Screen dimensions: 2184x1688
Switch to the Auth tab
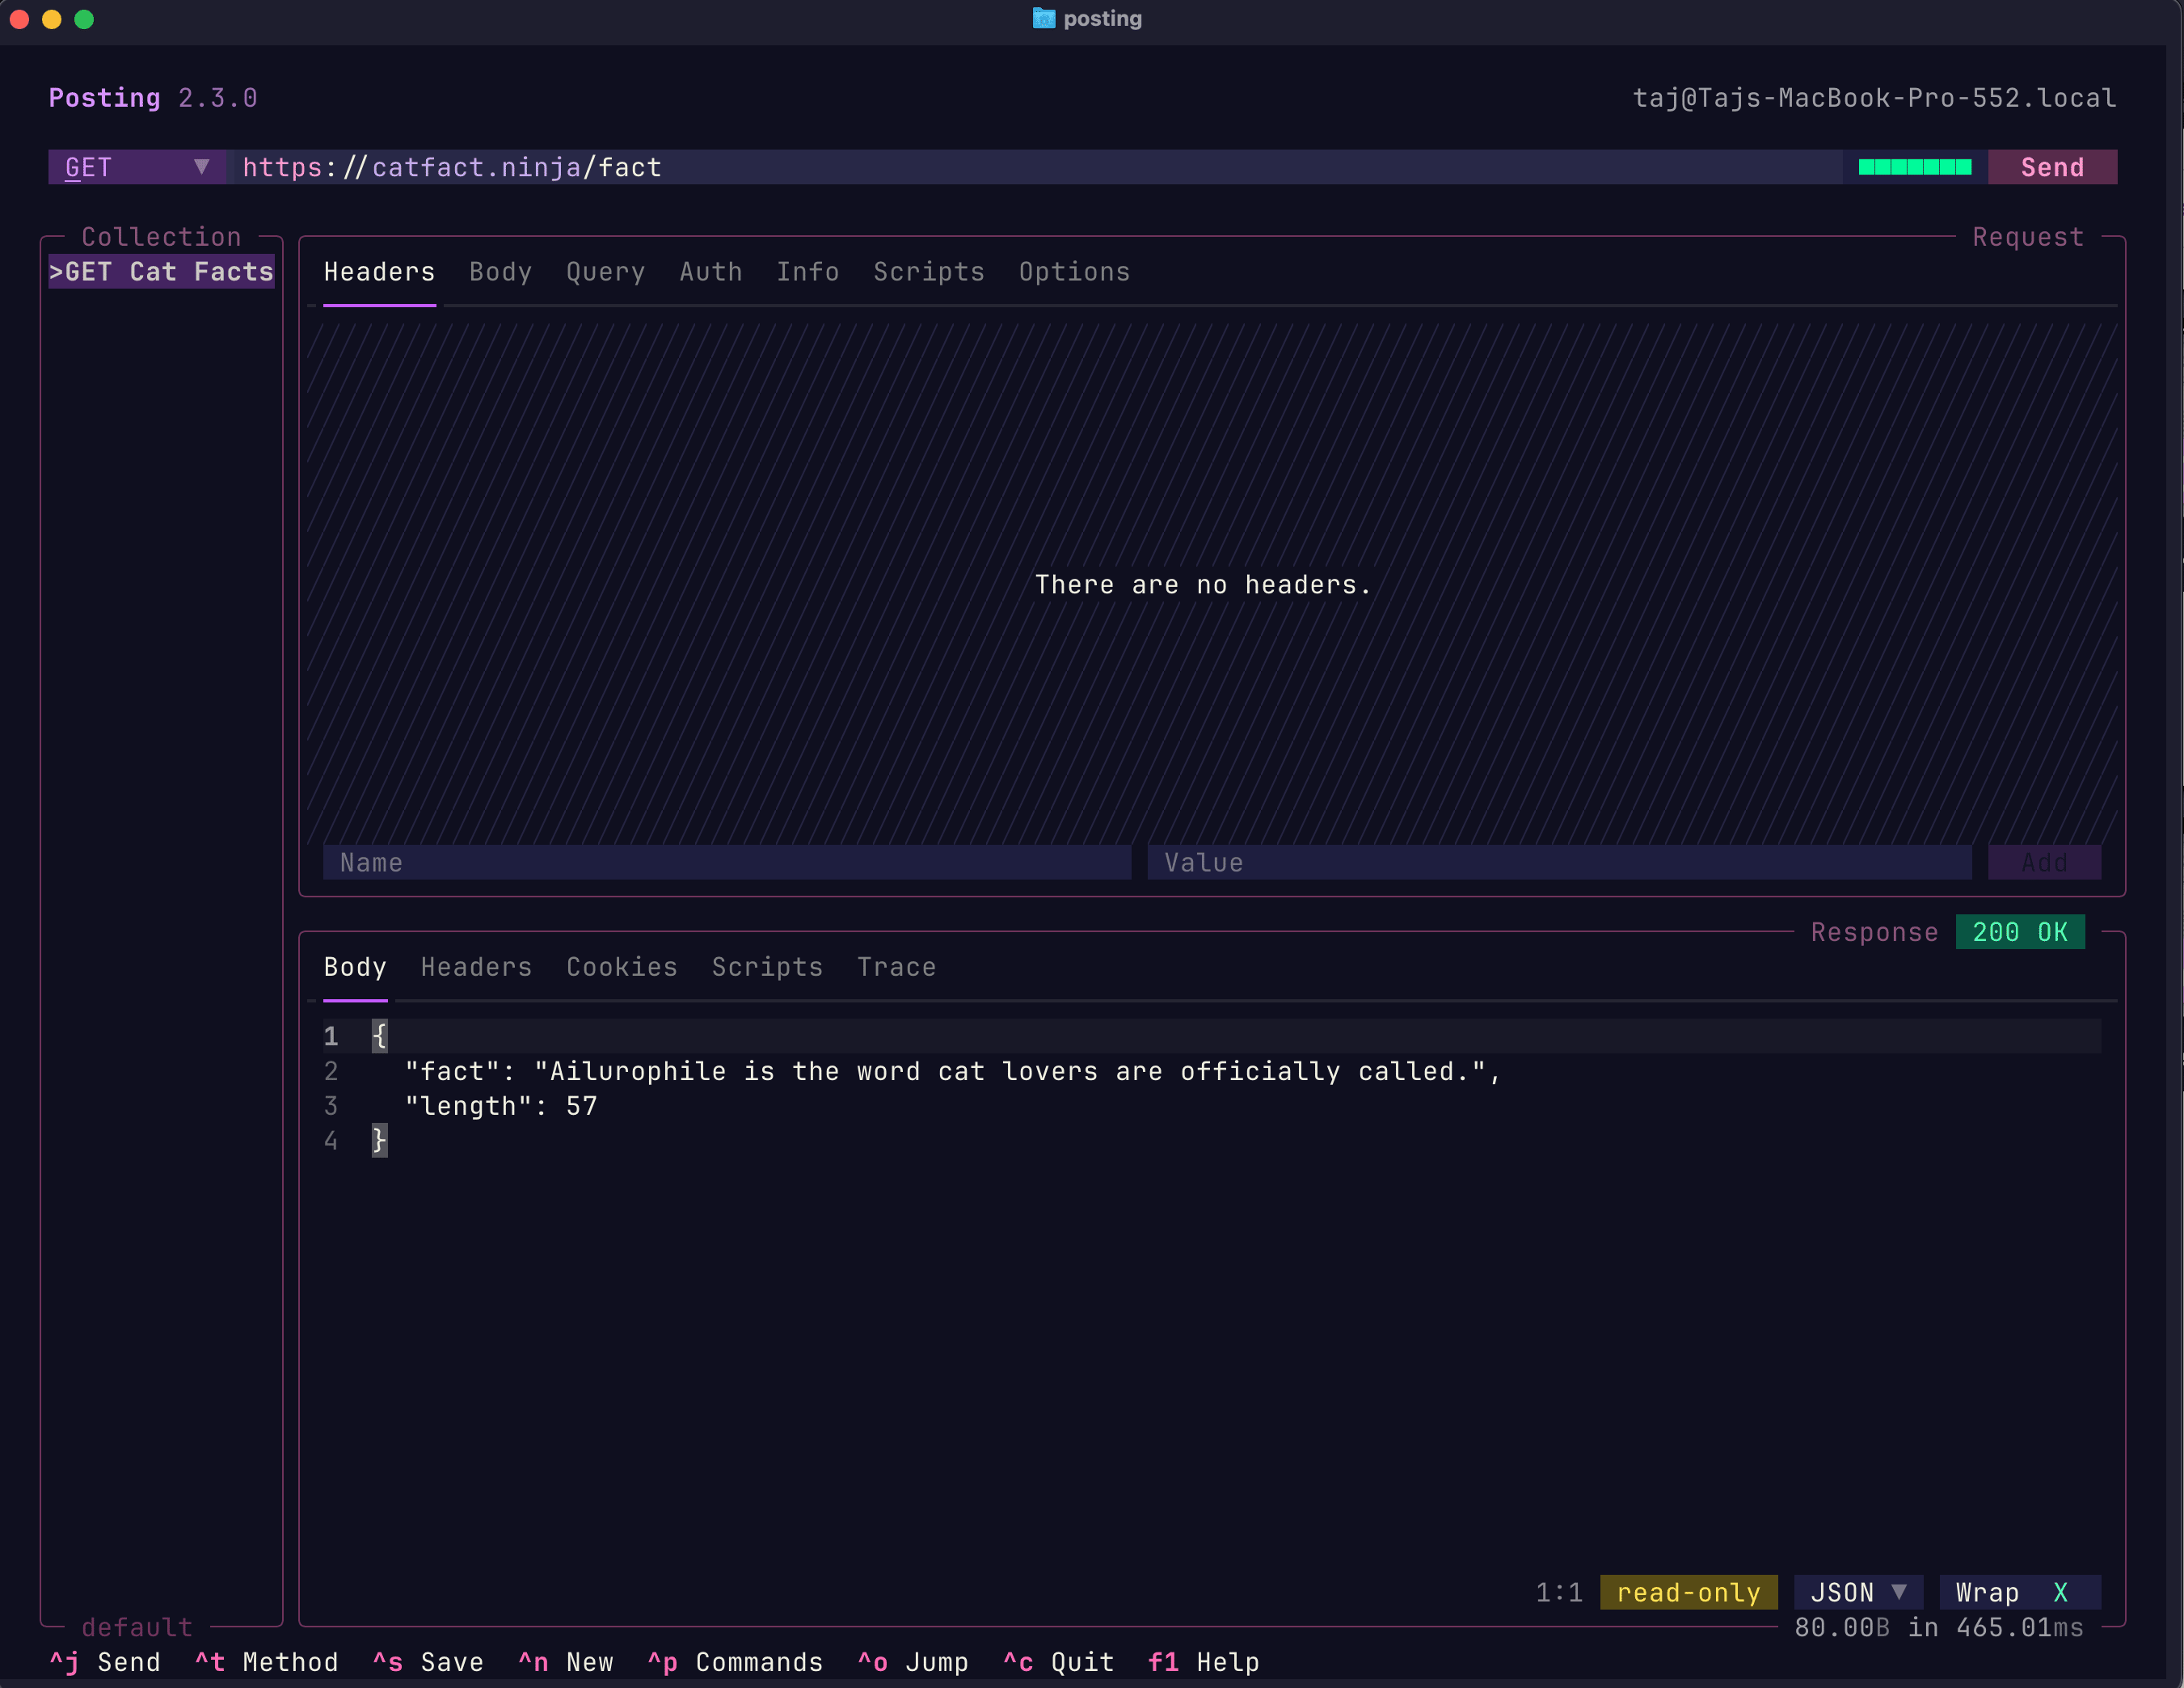[x=710, y=272]
